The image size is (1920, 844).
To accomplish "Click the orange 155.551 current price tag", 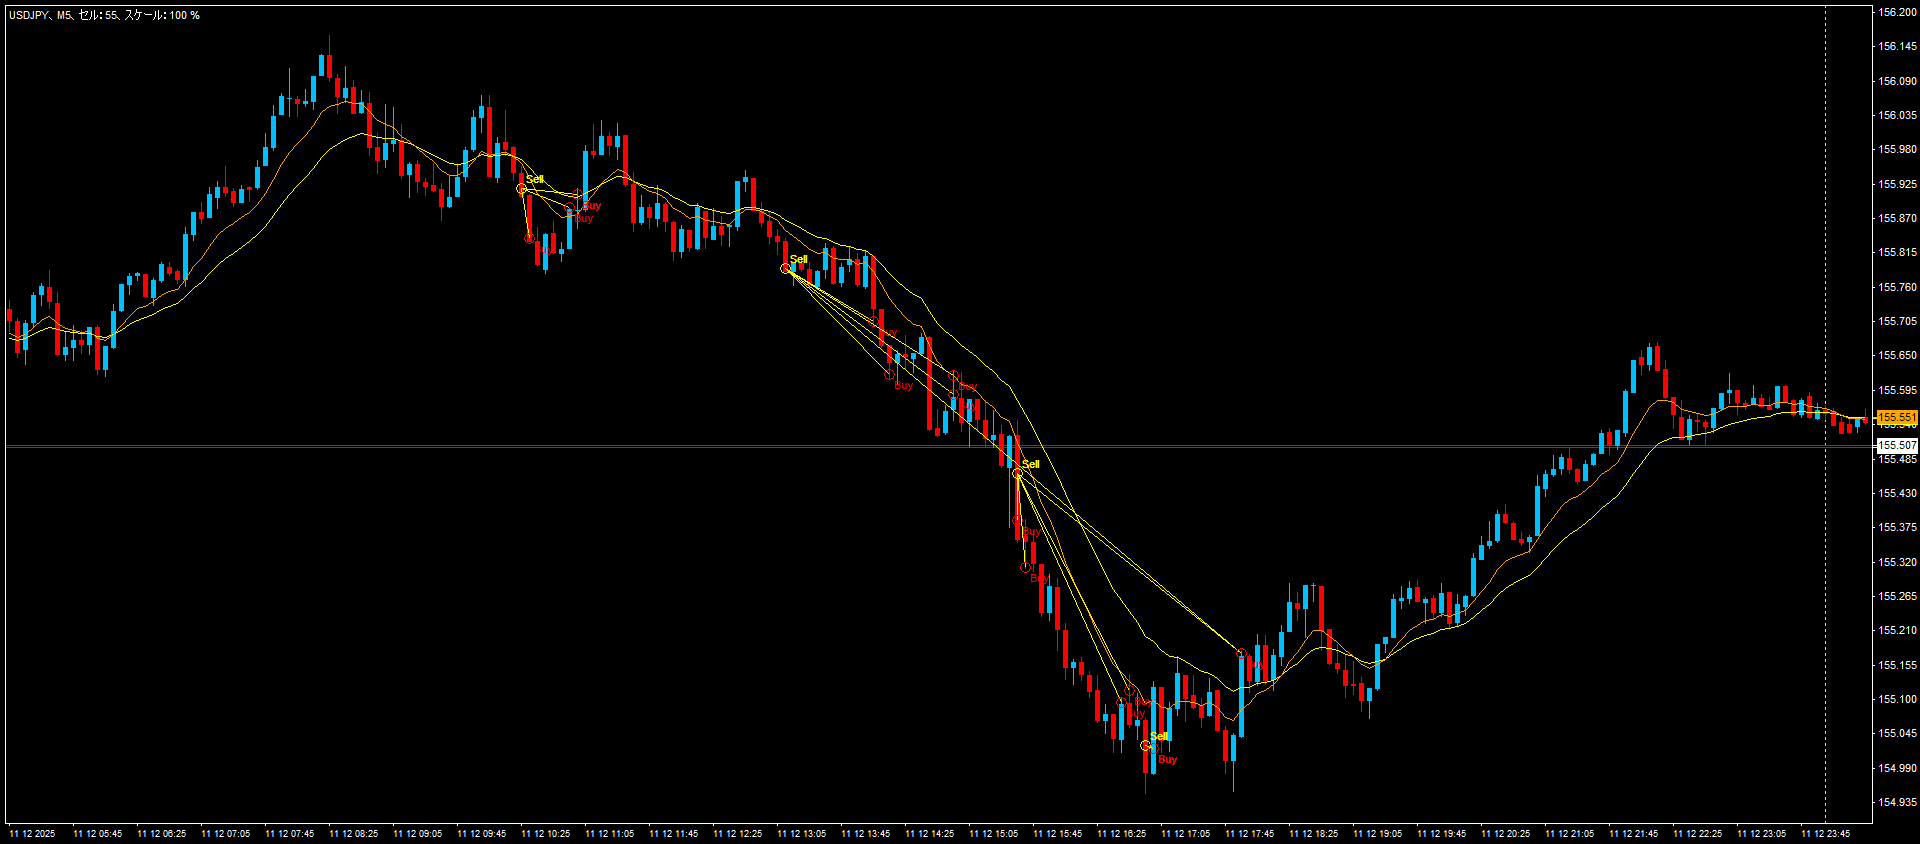I will (x=1896, y=417).
